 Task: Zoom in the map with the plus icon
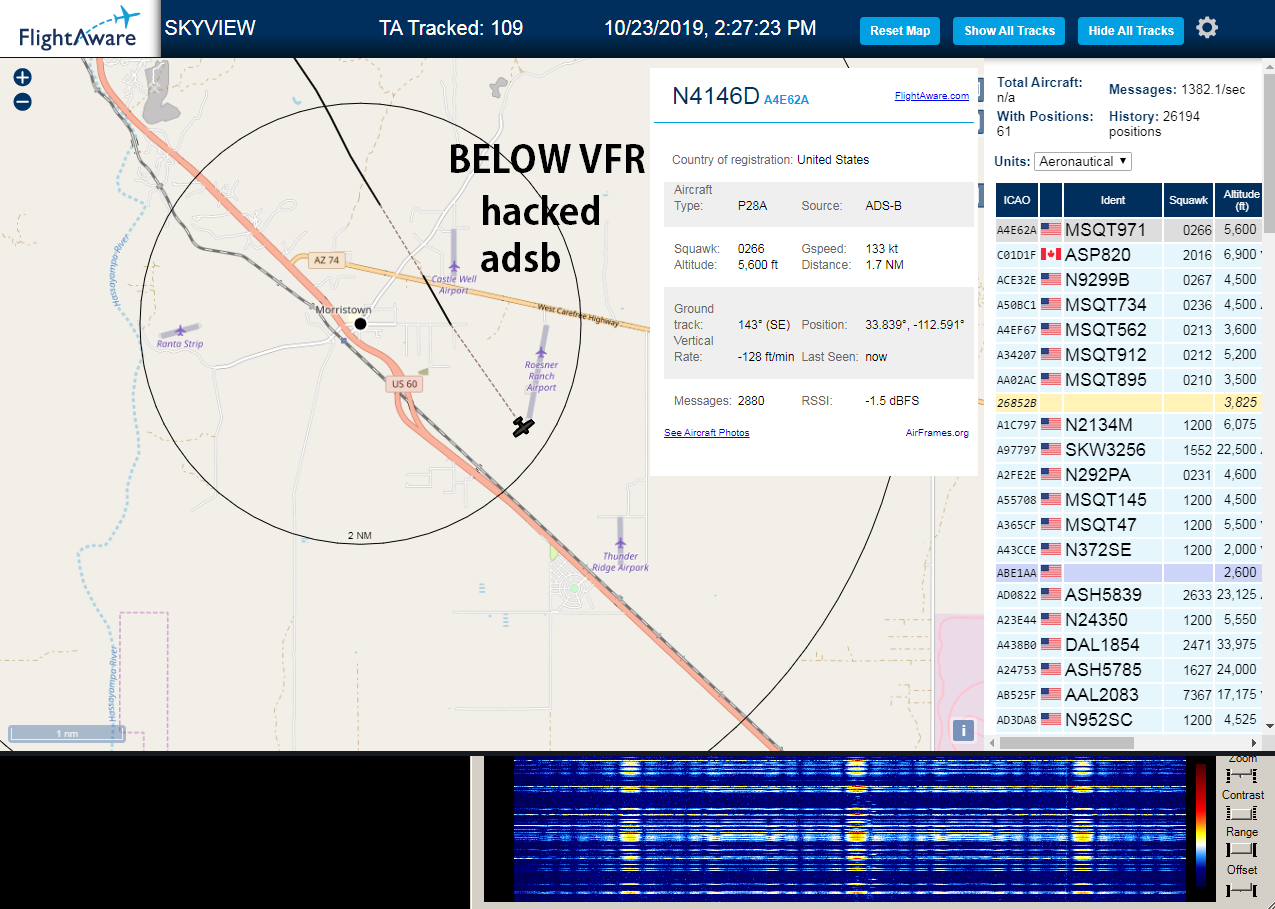tap(22, 78)
